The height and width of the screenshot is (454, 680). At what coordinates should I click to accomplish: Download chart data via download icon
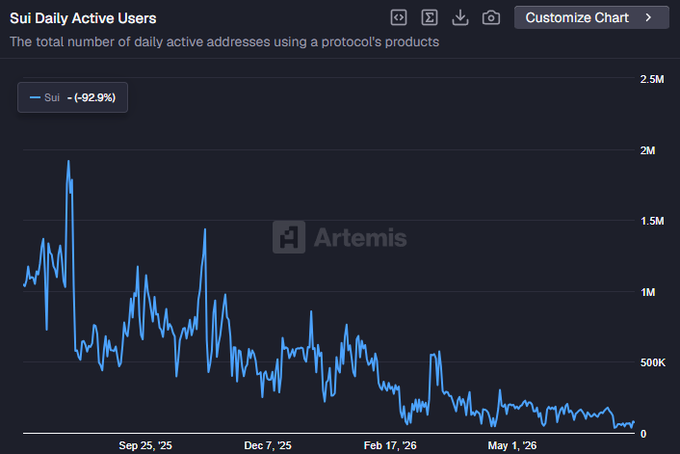coord(460,18)
